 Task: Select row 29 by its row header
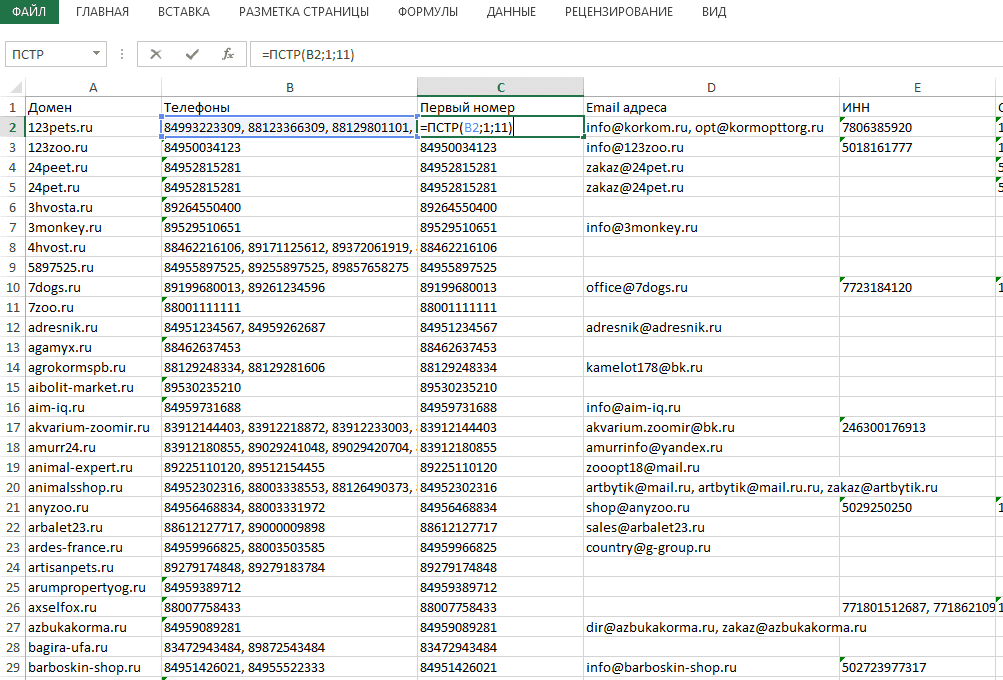13,667
